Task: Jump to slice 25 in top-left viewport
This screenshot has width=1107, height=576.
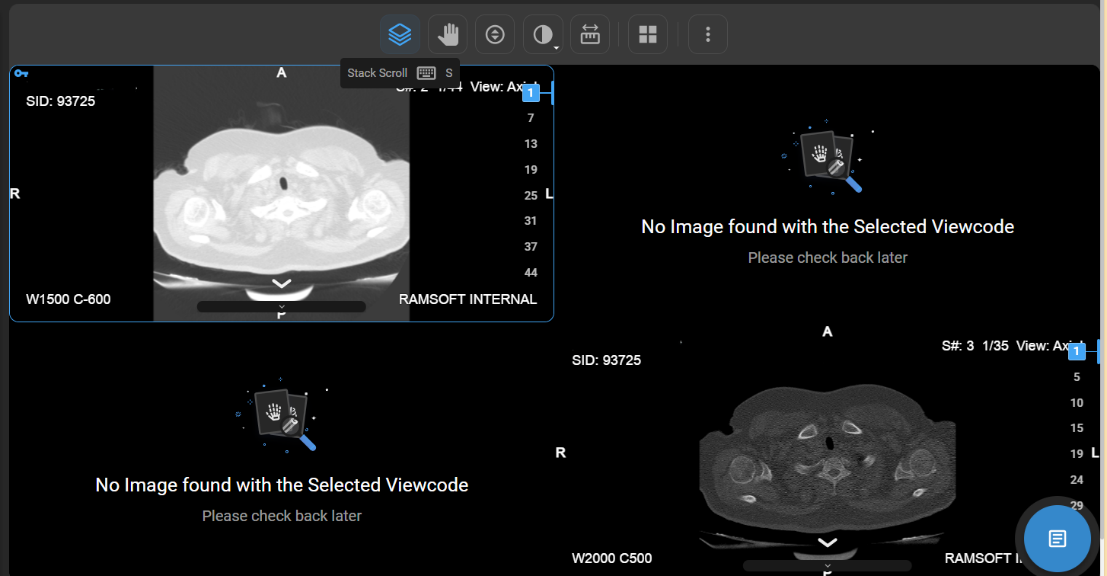Action: pos(531,195)
